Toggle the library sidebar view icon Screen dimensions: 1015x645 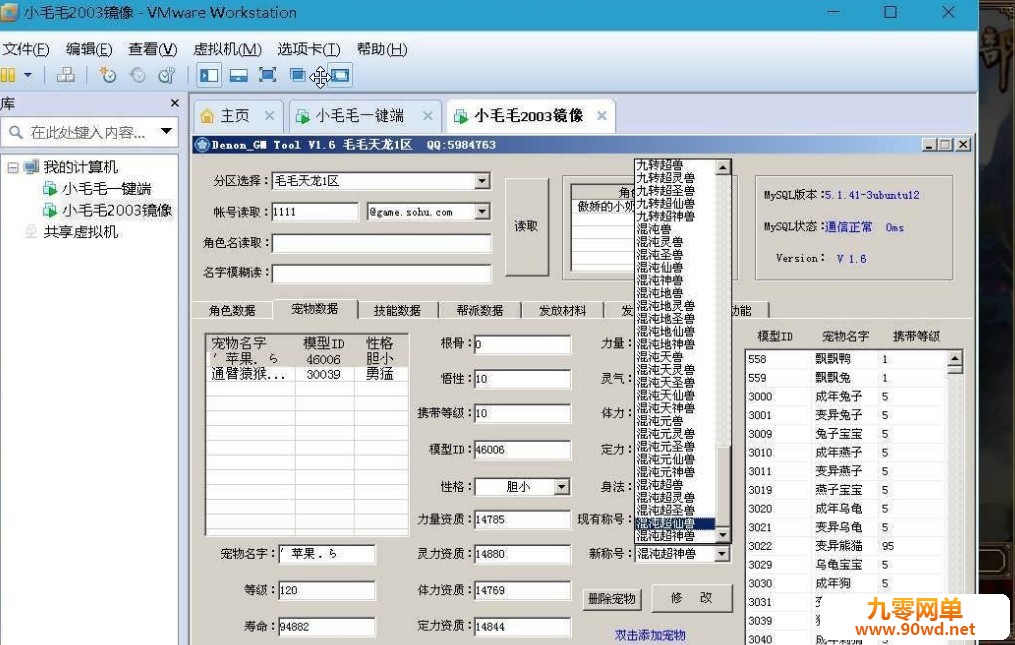pos(209,75)
